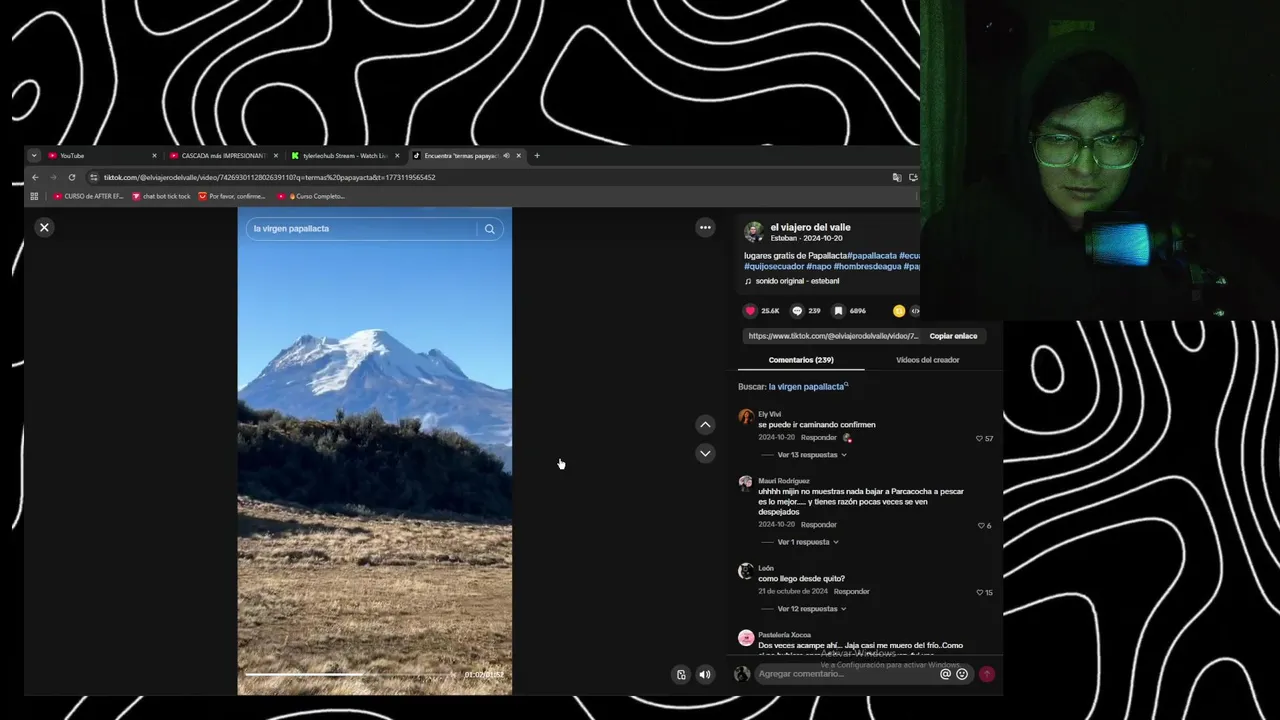Image resolution: width=1280 pixels, height=720 pixels.
Task: Close the TikTok video viewer
Action: 44,228
